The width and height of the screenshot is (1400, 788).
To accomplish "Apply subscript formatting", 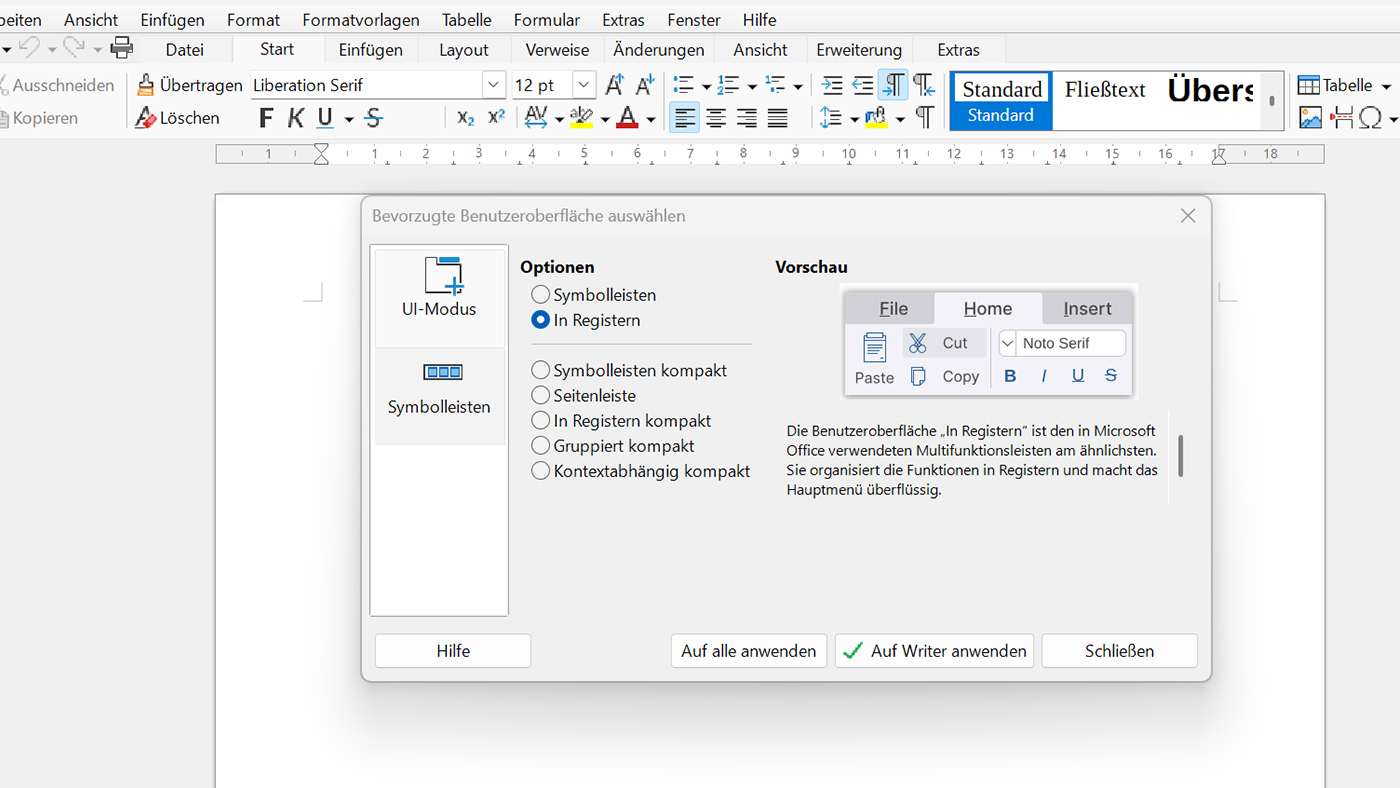I will click(465, 118).
